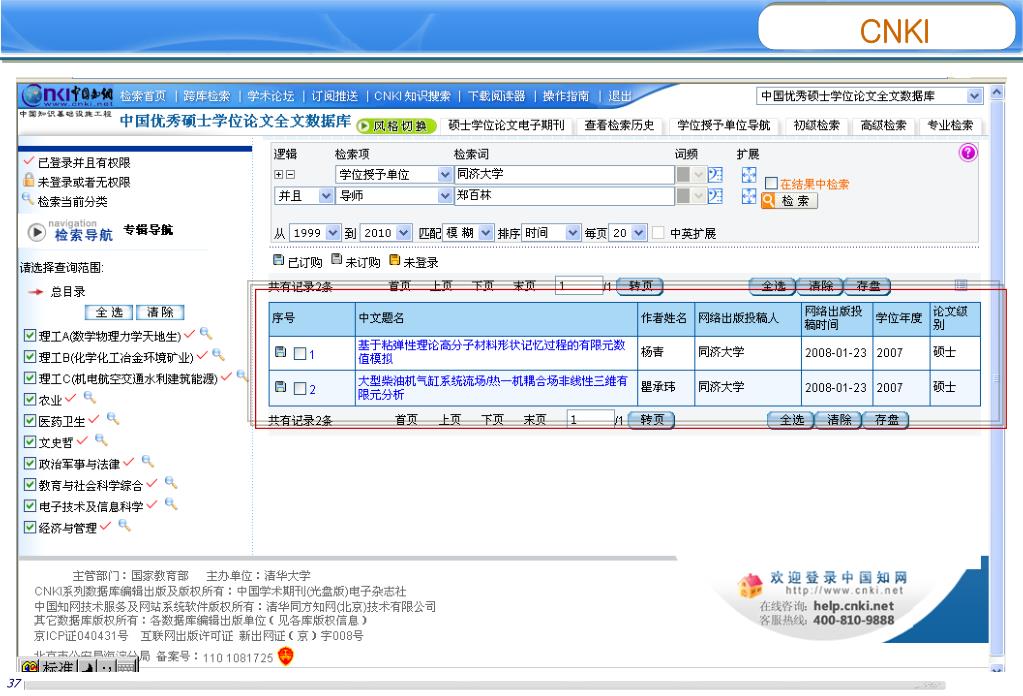Click the 郑百林 search term input field
The height and width of the screenshot is (696, 1023).
pyautogui.click(x=564, y=195)
